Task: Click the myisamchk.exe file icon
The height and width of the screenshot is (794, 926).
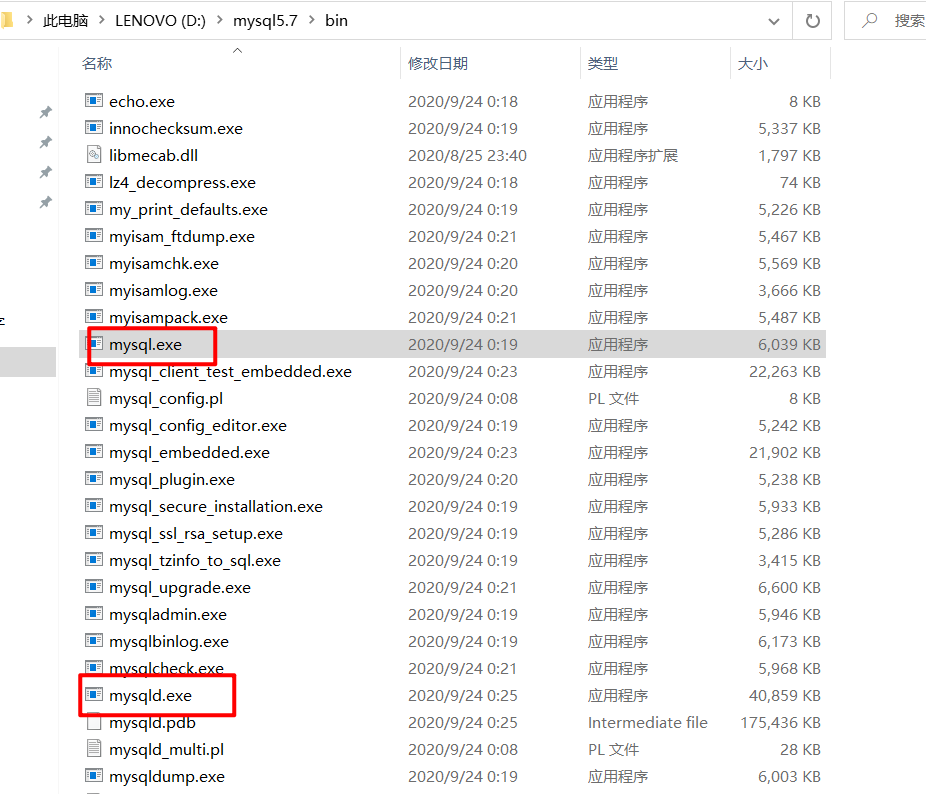Action: (94, 262)
